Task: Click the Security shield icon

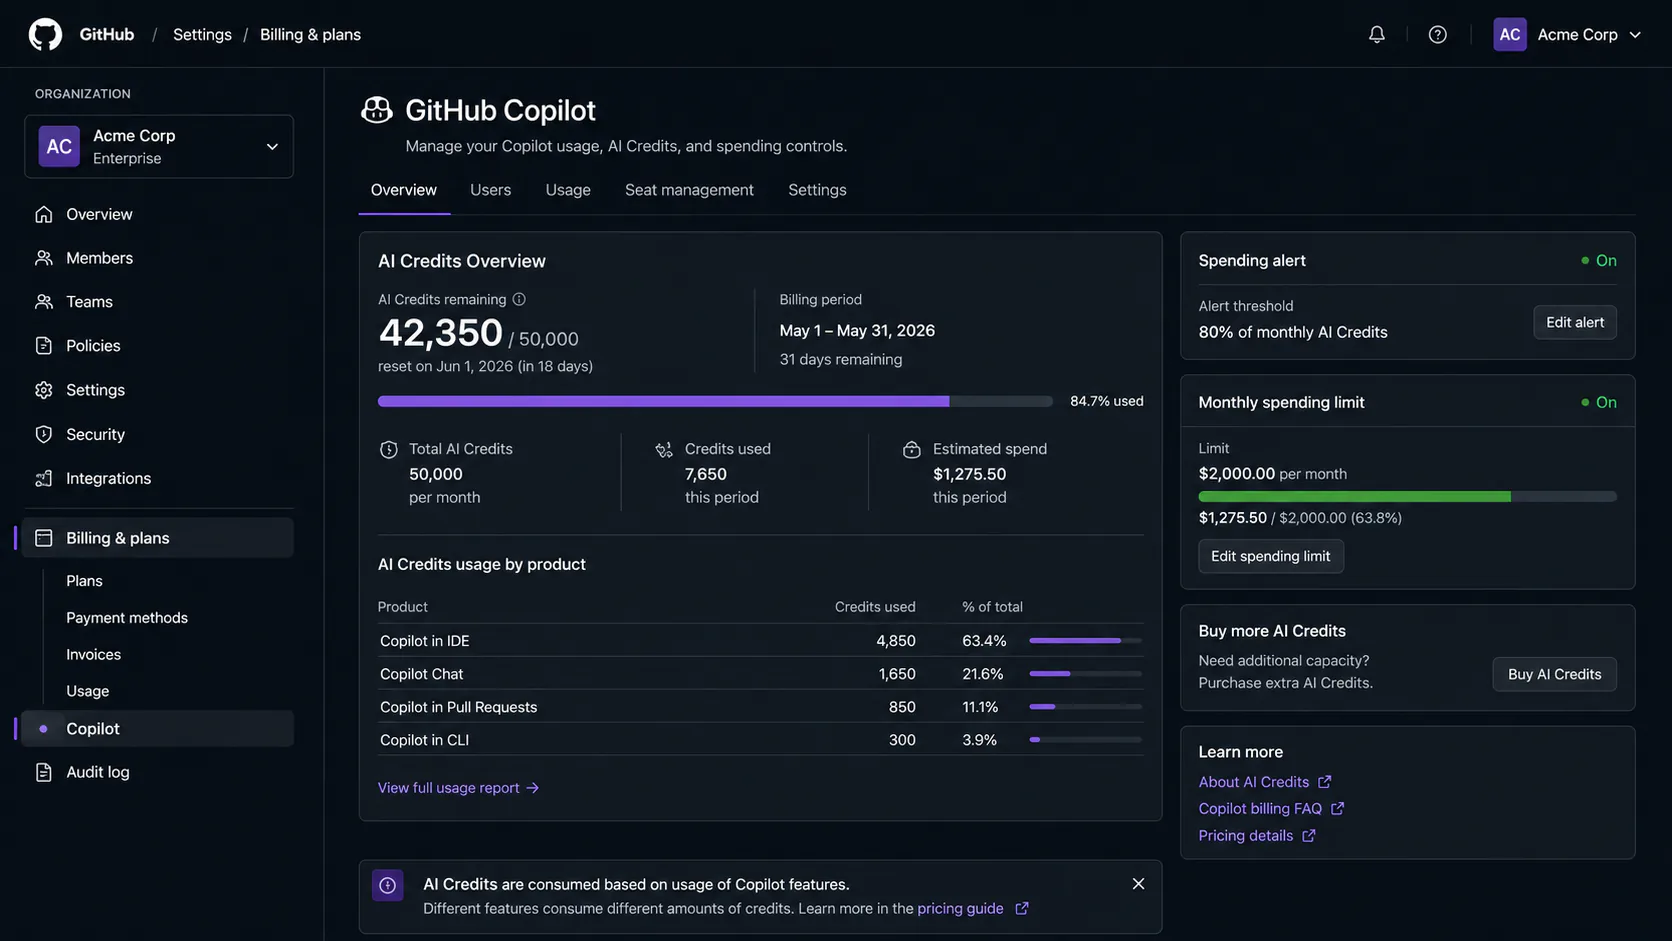Action: [43, 434]
